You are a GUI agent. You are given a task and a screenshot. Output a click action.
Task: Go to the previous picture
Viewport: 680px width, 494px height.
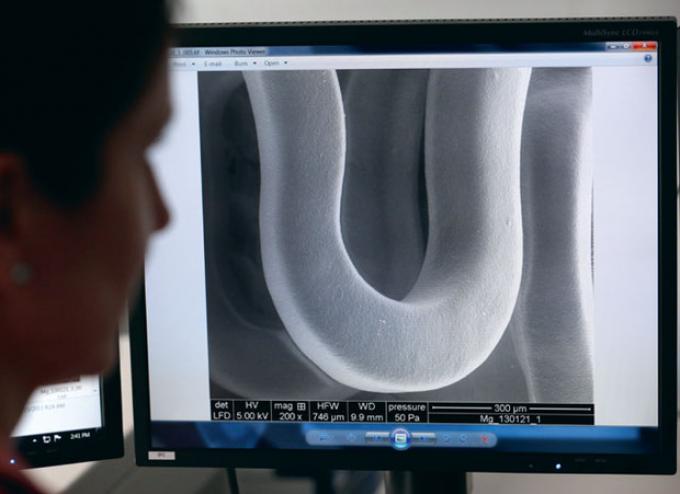379,438
